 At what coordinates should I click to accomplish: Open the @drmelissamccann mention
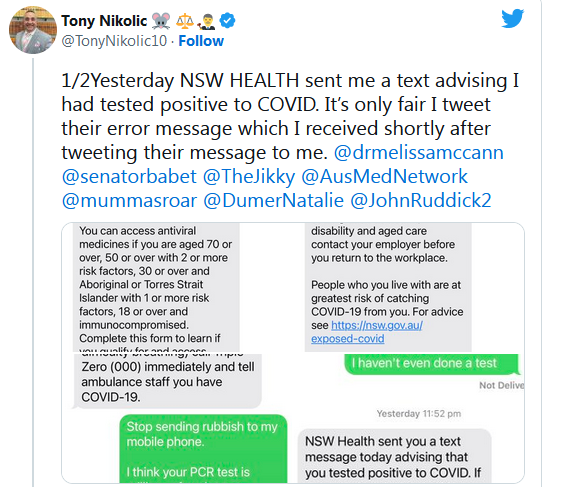(x=418, y=152)
